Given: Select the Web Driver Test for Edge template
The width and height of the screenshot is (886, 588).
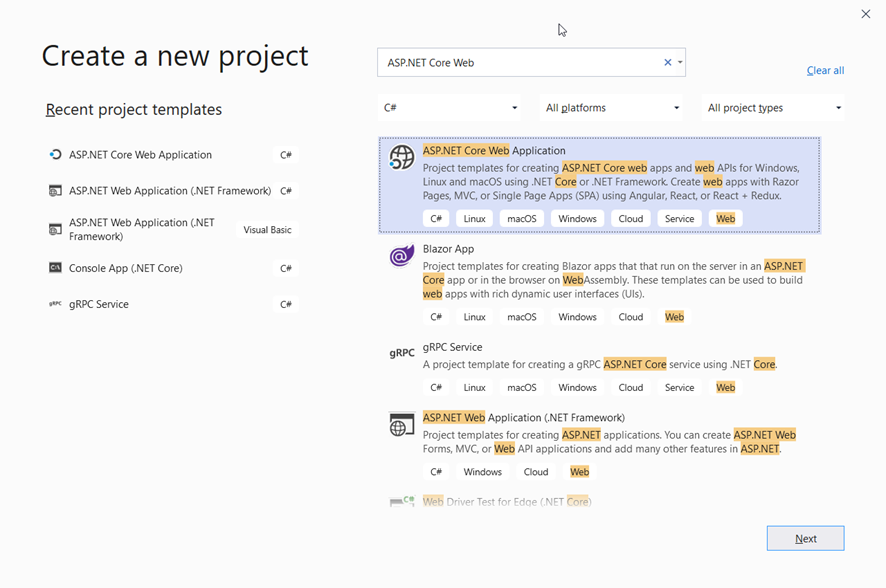Looking at the screenshot, I should (507, 501).
